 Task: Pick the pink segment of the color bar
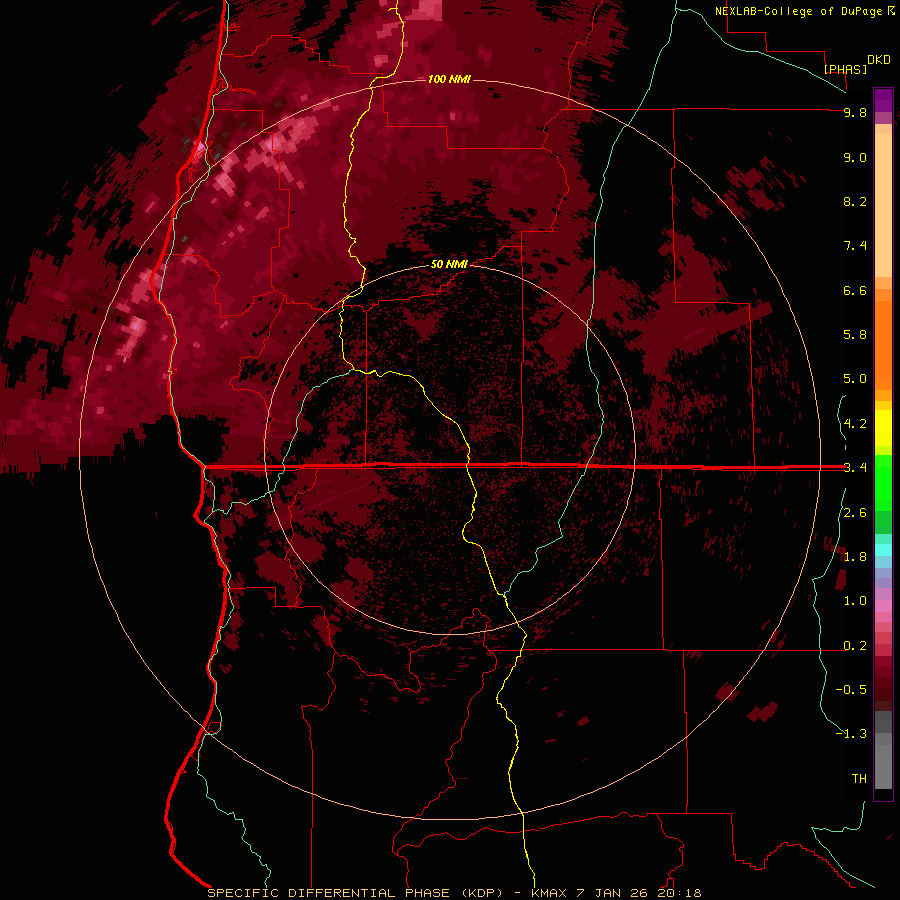(883, 606)
